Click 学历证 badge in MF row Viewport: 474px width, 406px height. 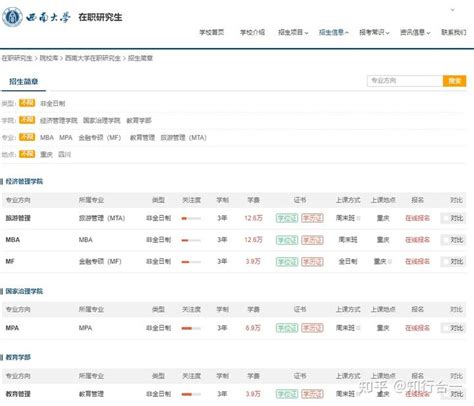coord(312,262)
